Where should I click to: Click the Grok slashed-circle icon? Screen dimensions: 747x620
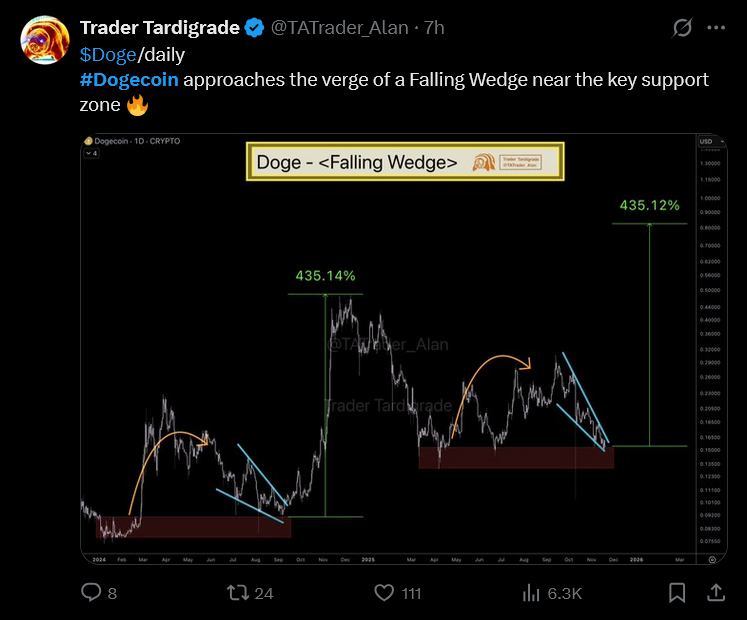coord(683,29)
